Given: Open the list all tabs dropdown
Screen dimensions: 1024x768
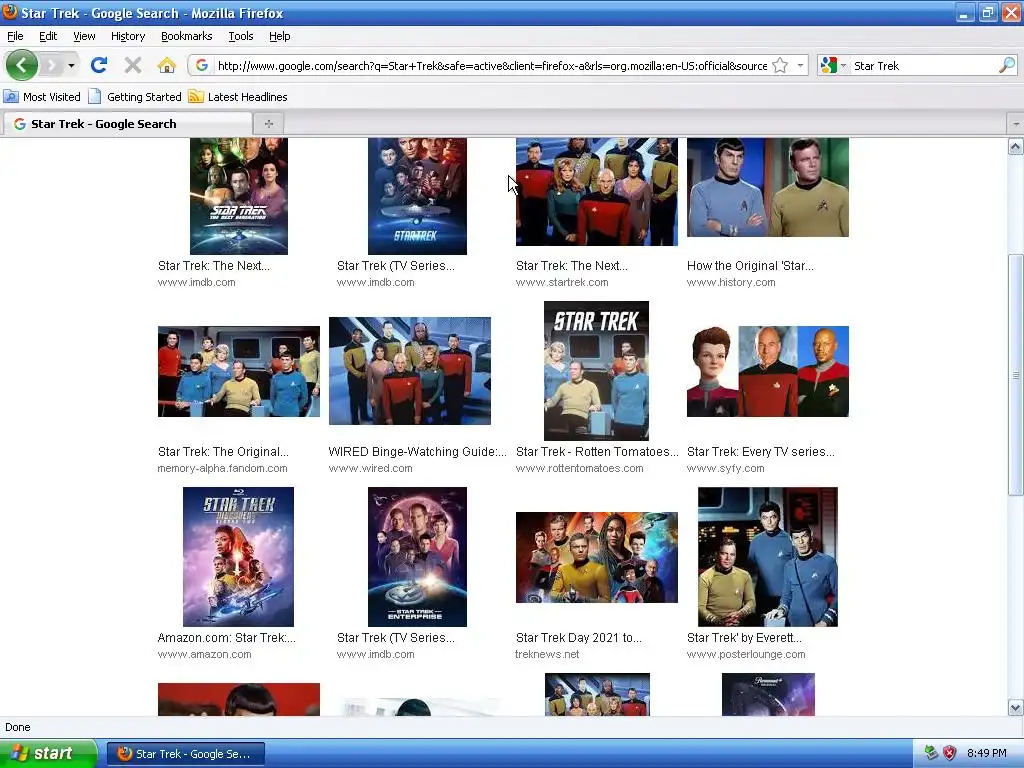Looking at the screenshot, I should pyautogui.click(x=1016, y=123).
